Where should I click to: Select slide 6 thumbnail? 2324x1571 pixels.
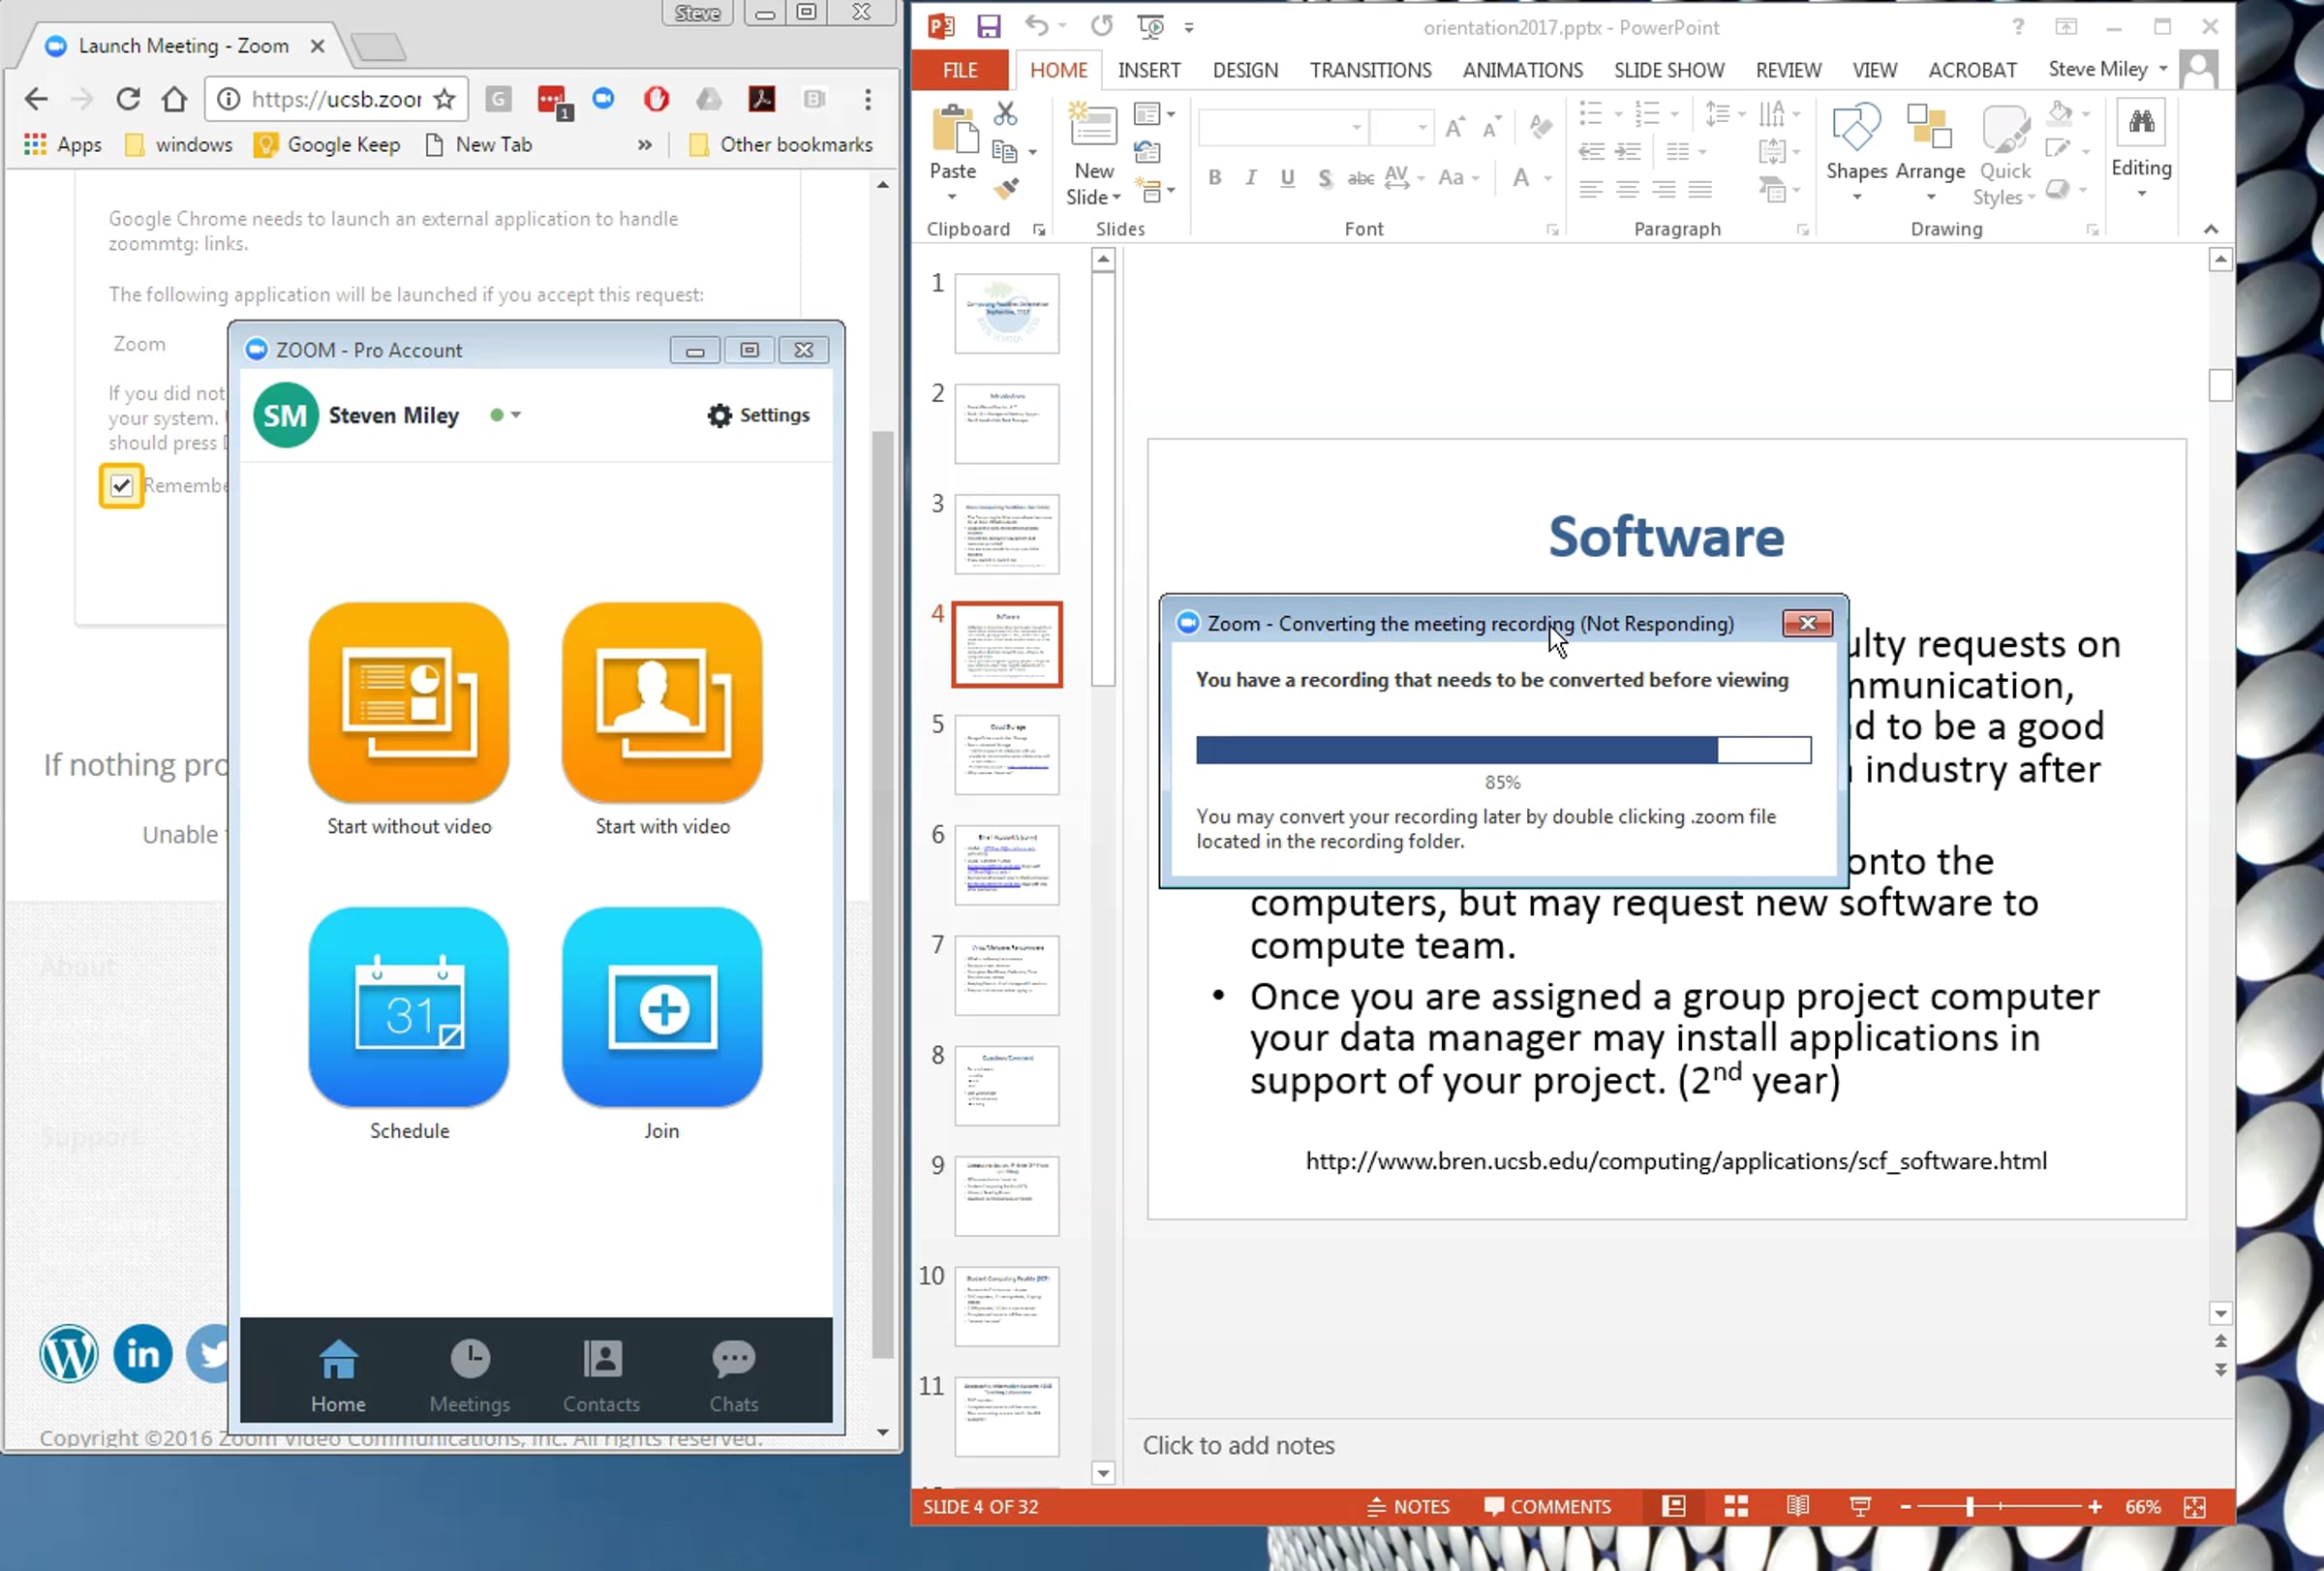[1006, 864]
